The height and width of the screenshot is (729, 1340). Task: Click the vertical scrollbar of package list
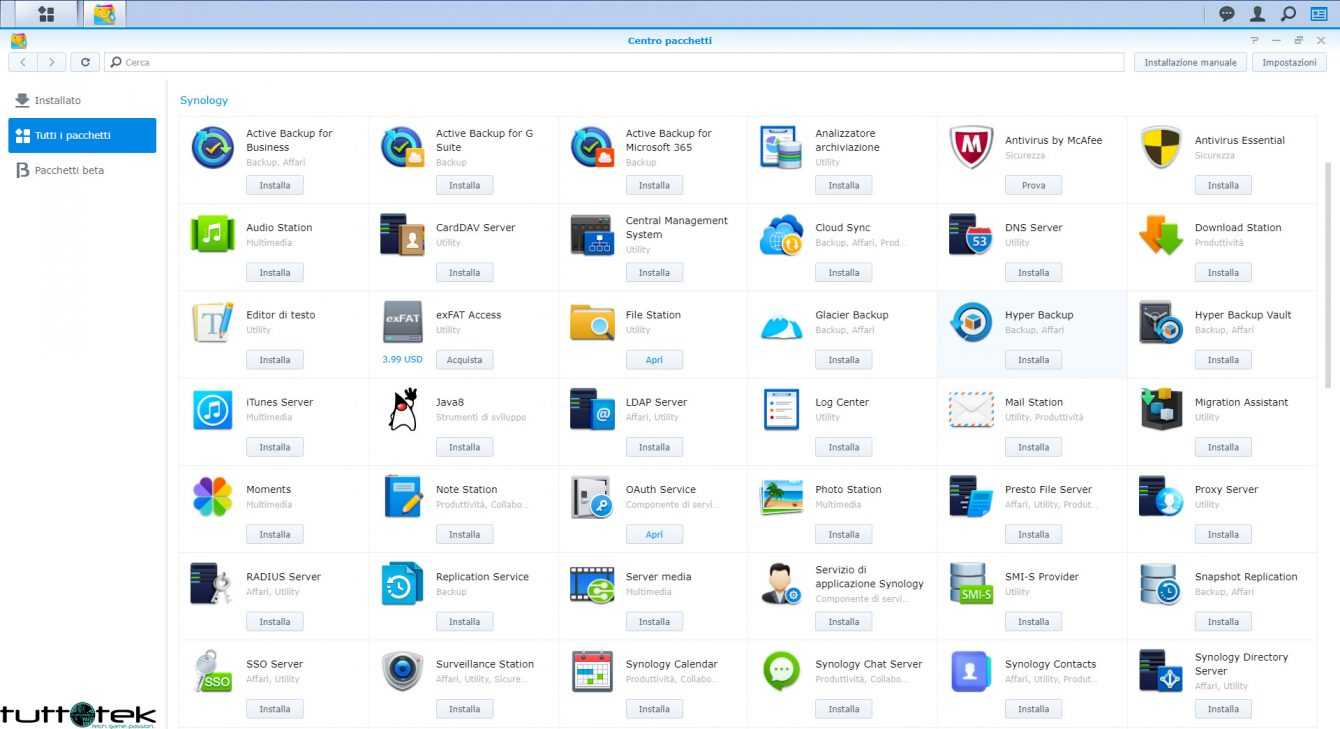1328,274
